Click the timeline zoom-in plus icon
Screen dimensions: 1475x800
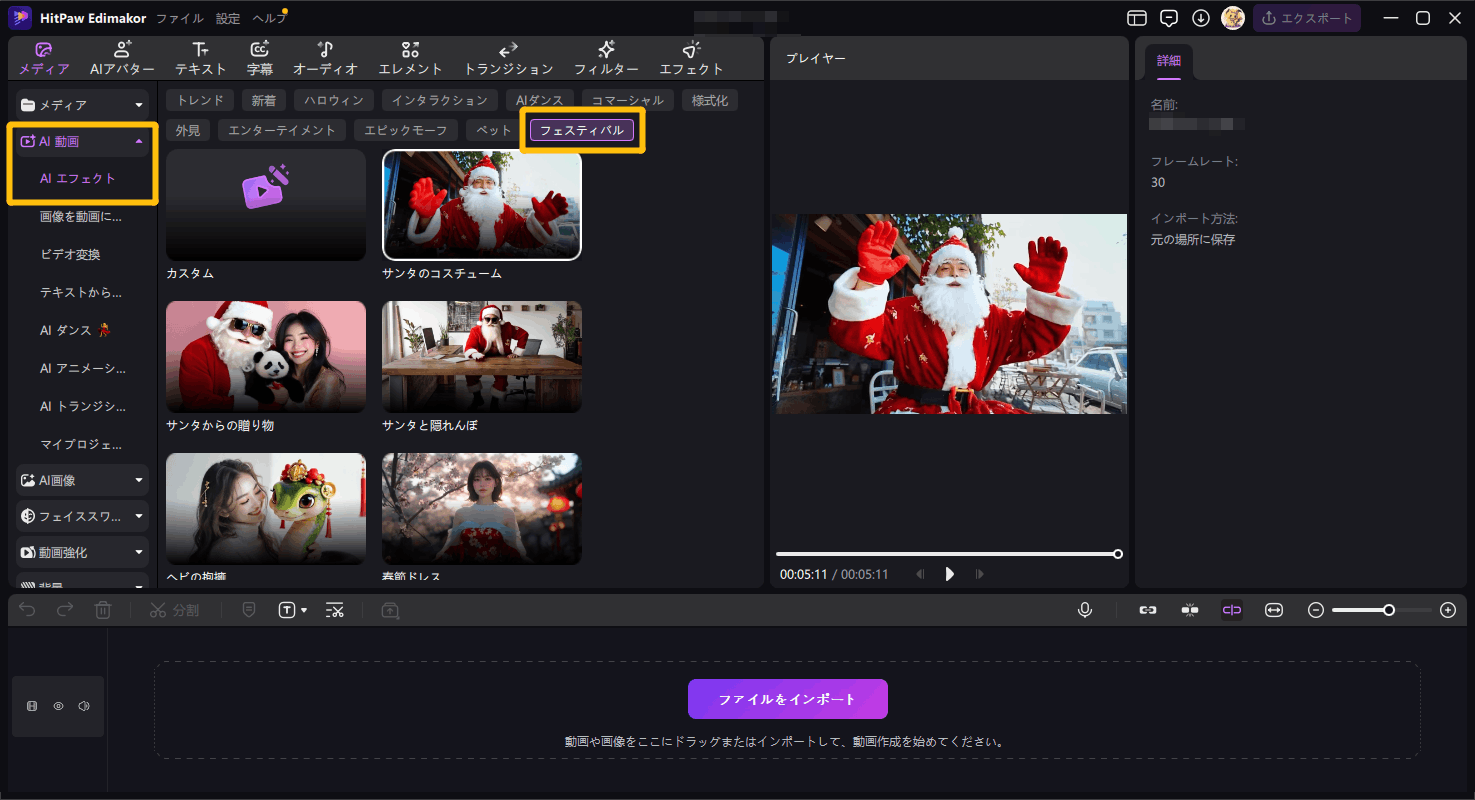coord(1448,610)
